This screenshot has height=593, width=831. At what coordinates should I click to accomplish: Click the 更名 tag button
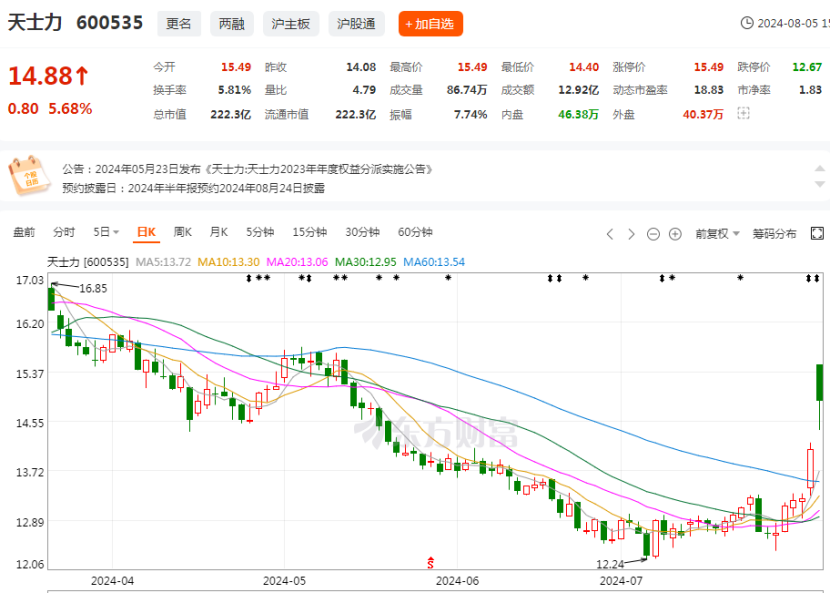179,24
